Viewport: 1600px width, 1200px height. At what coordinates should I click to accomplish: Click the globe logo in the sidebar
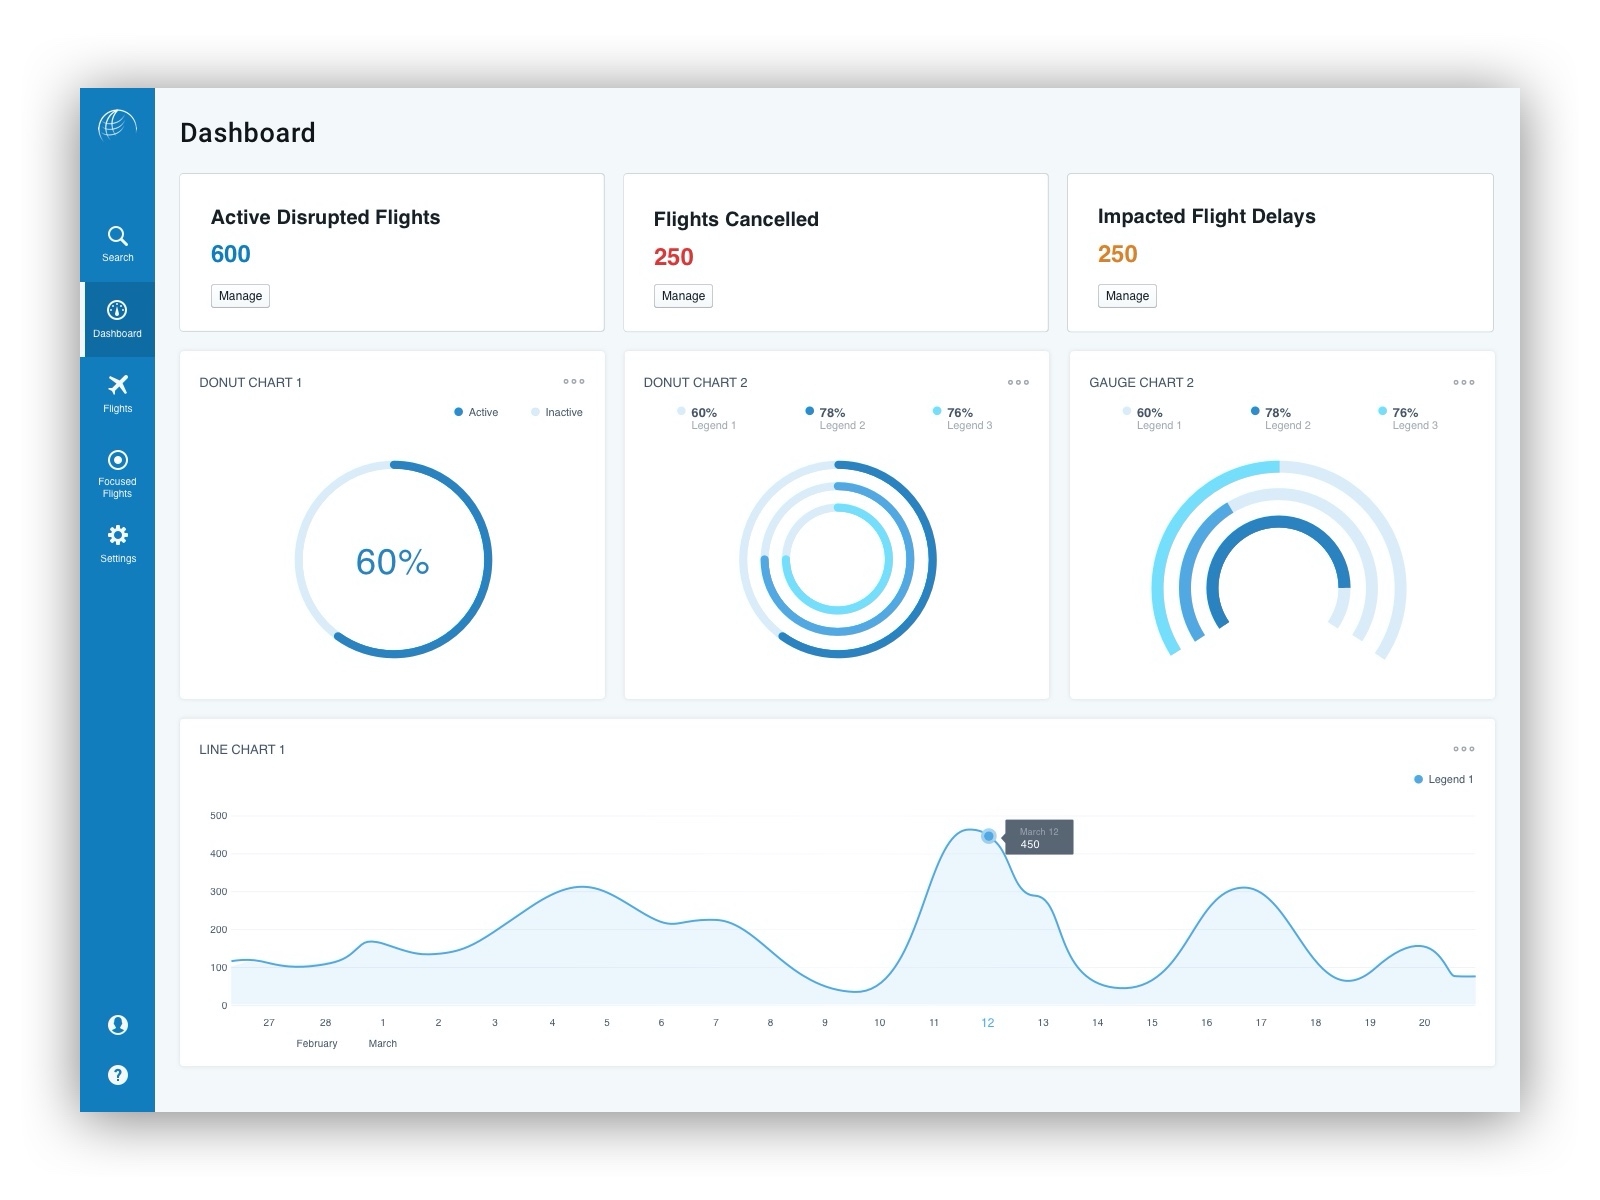click(x=117, y=125)
